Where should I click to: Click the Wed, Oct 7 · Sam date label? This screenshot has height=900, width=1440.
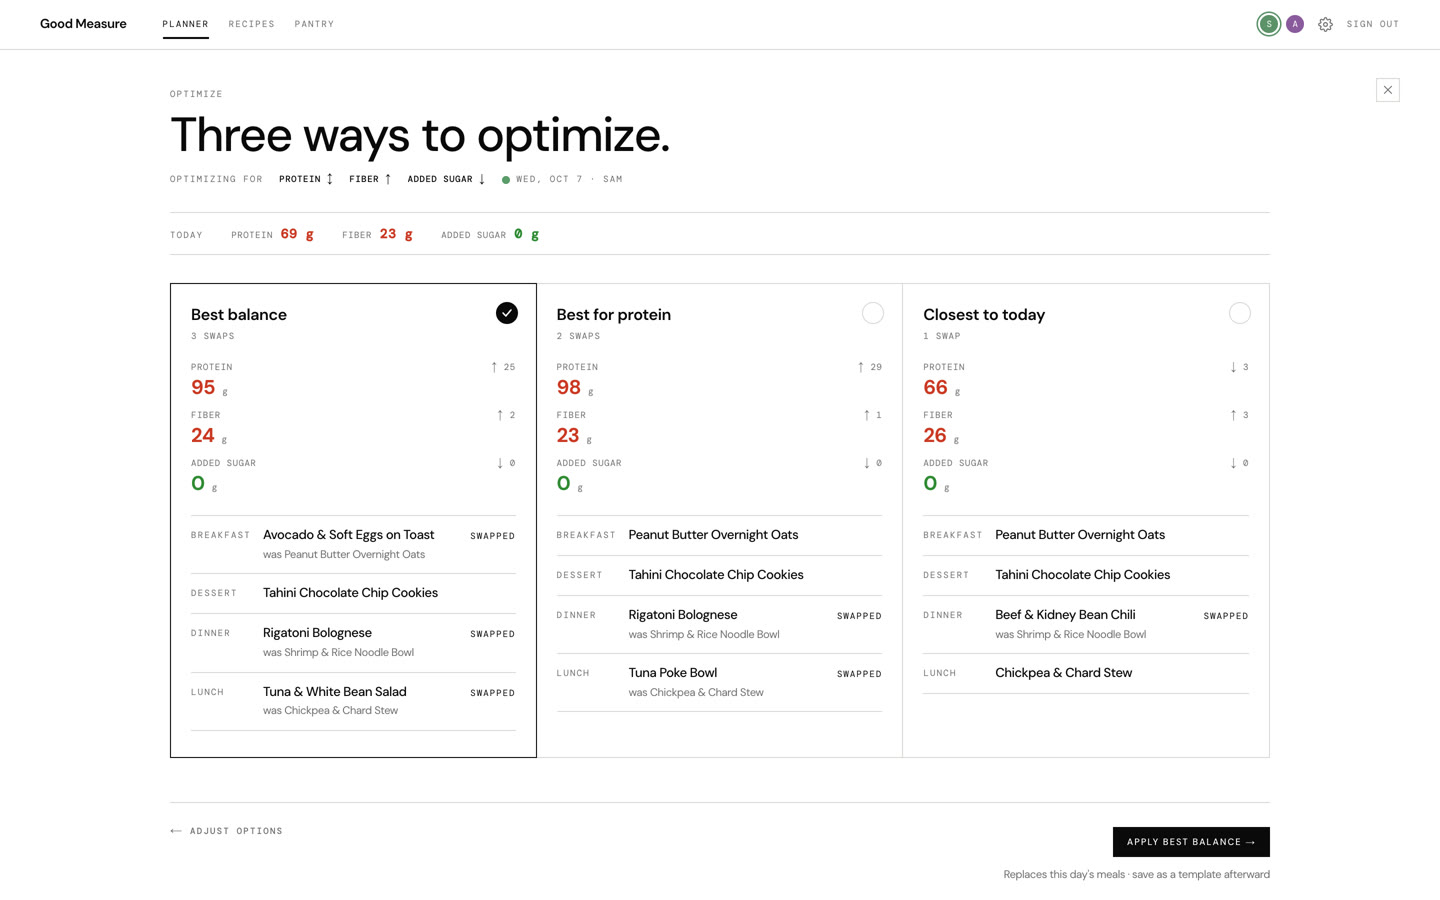coord(562,179)
